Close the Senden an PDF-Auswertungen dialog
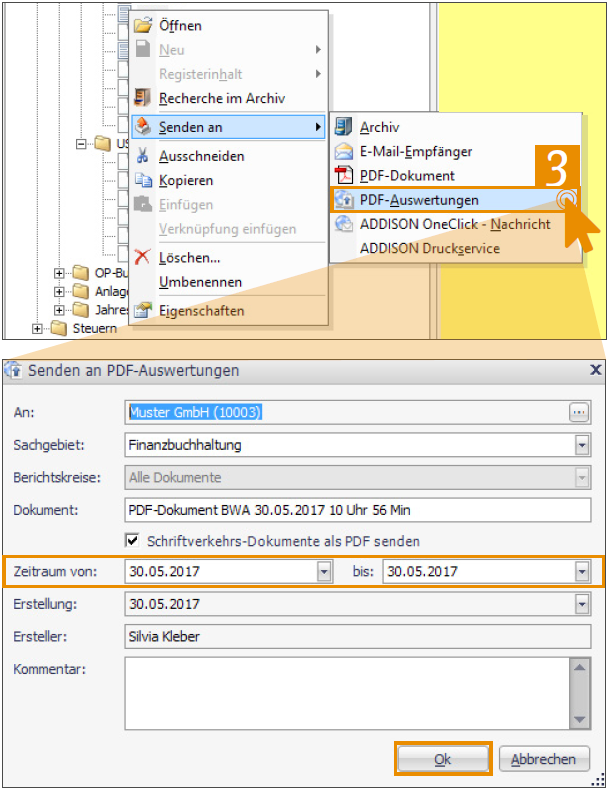The width and height of the screenshot is (609, 791). [595, 370]
